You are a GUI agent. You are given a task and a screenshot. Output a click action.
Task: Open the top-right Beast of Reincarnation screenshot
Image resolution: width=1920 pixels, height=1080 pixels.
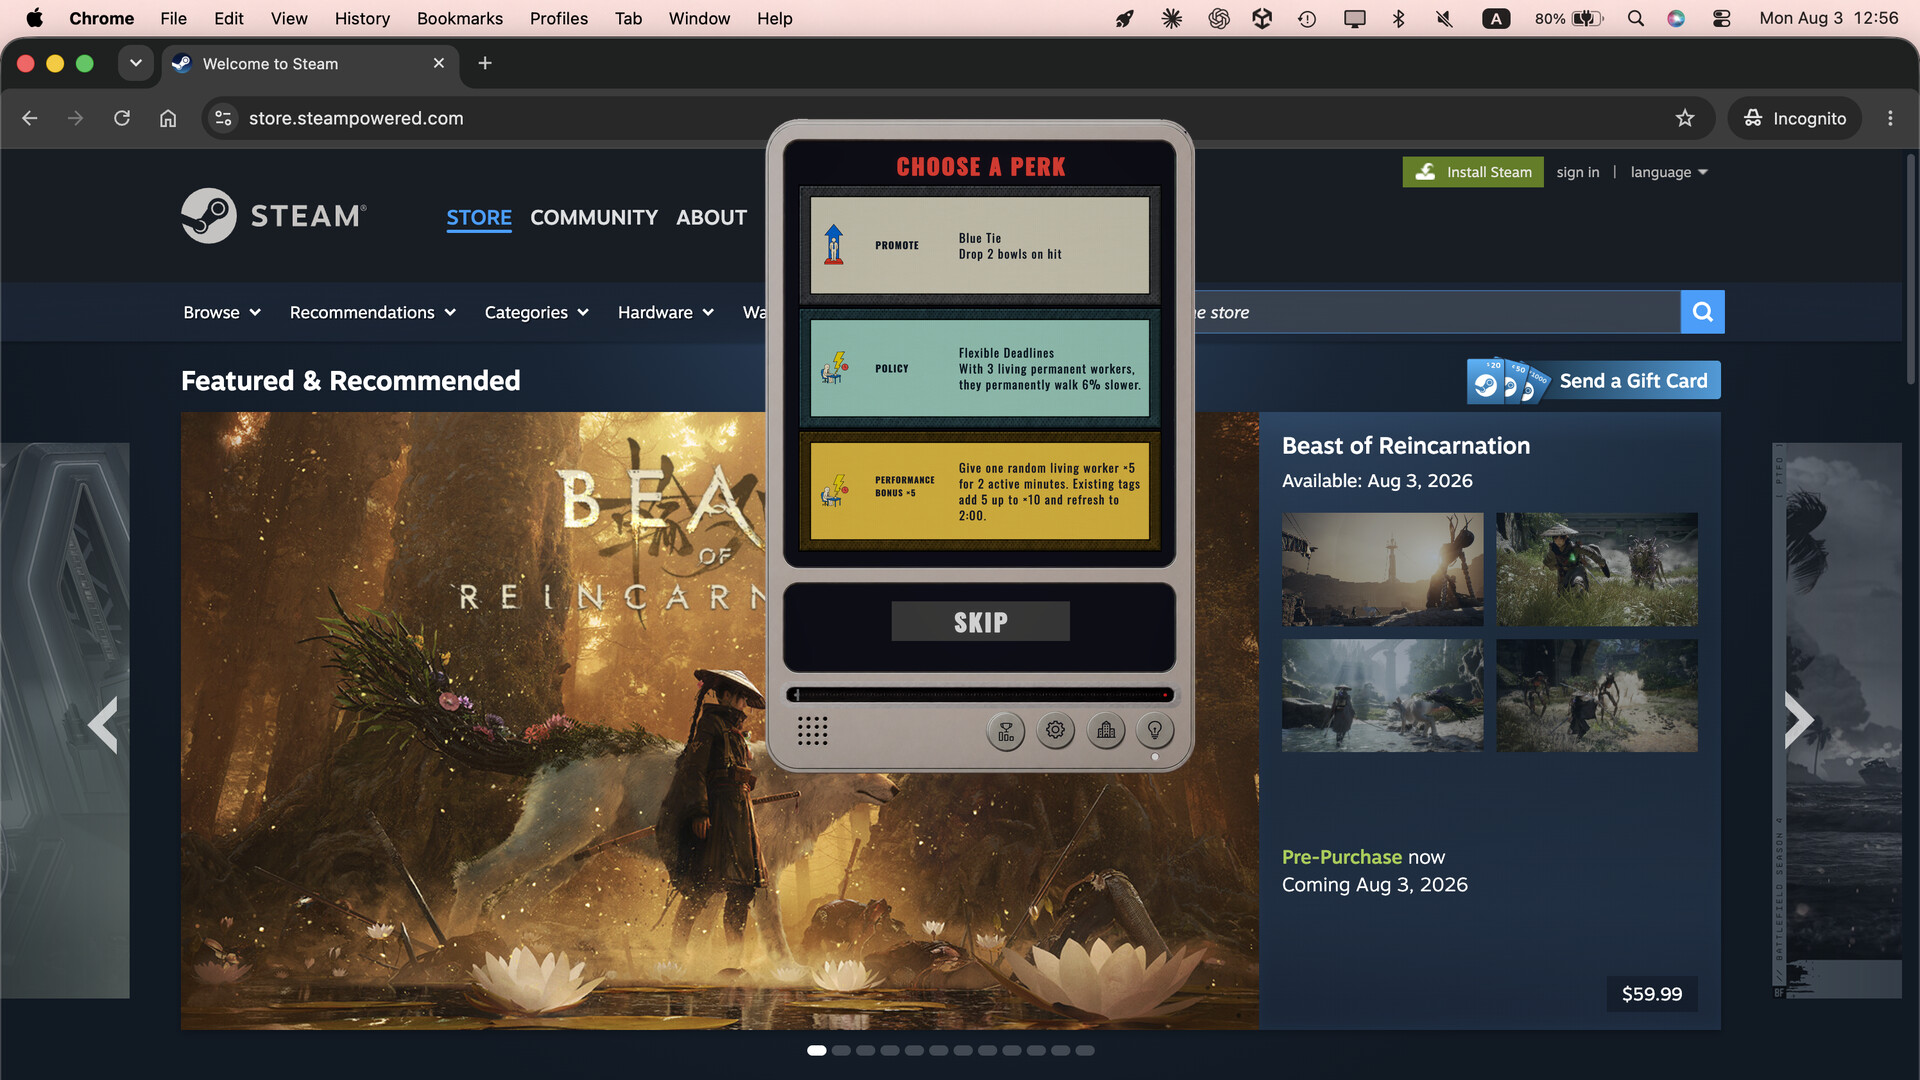pyautogui.click(x=1597, y=570)
